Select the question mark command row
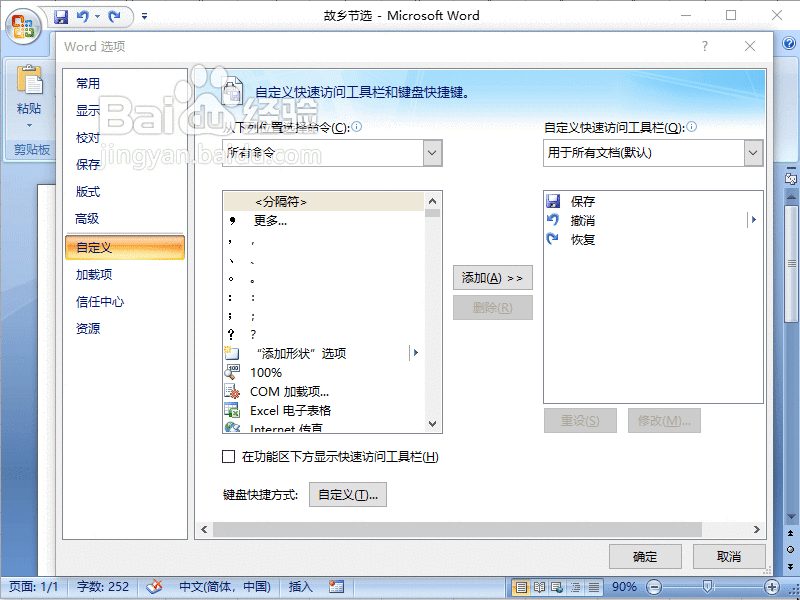The height and width of the screenshot is (600, 800). [323, 335]
